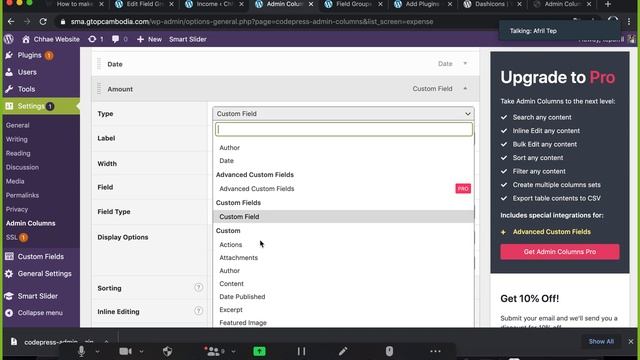
Task: Open the Tools menu
Action: (26, 89)
